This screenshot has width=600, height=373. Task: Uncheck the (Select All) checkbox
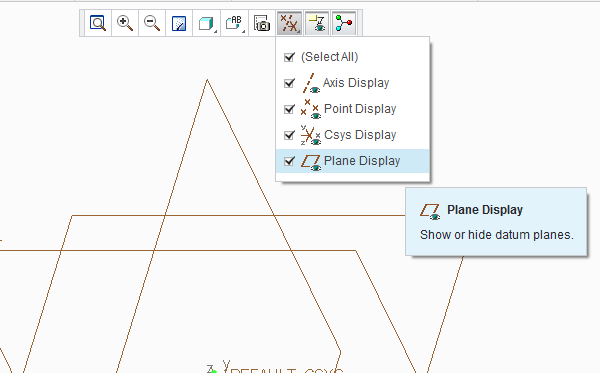pos(289,57)
